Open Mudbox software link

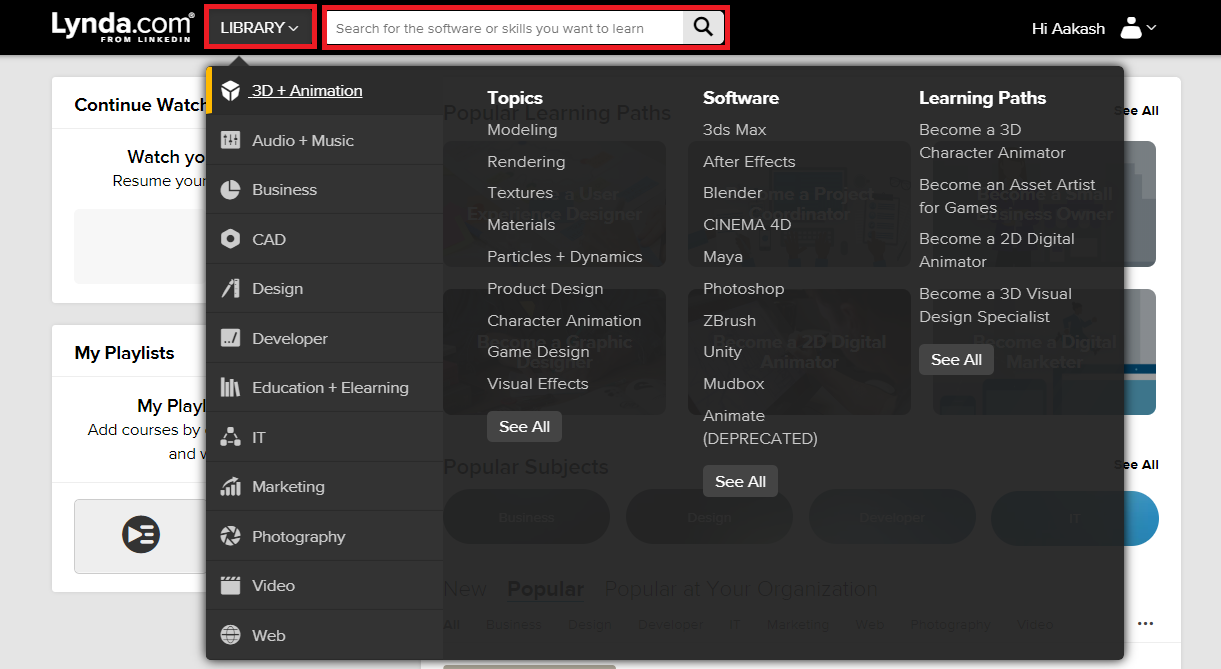[x=734, y=384]
